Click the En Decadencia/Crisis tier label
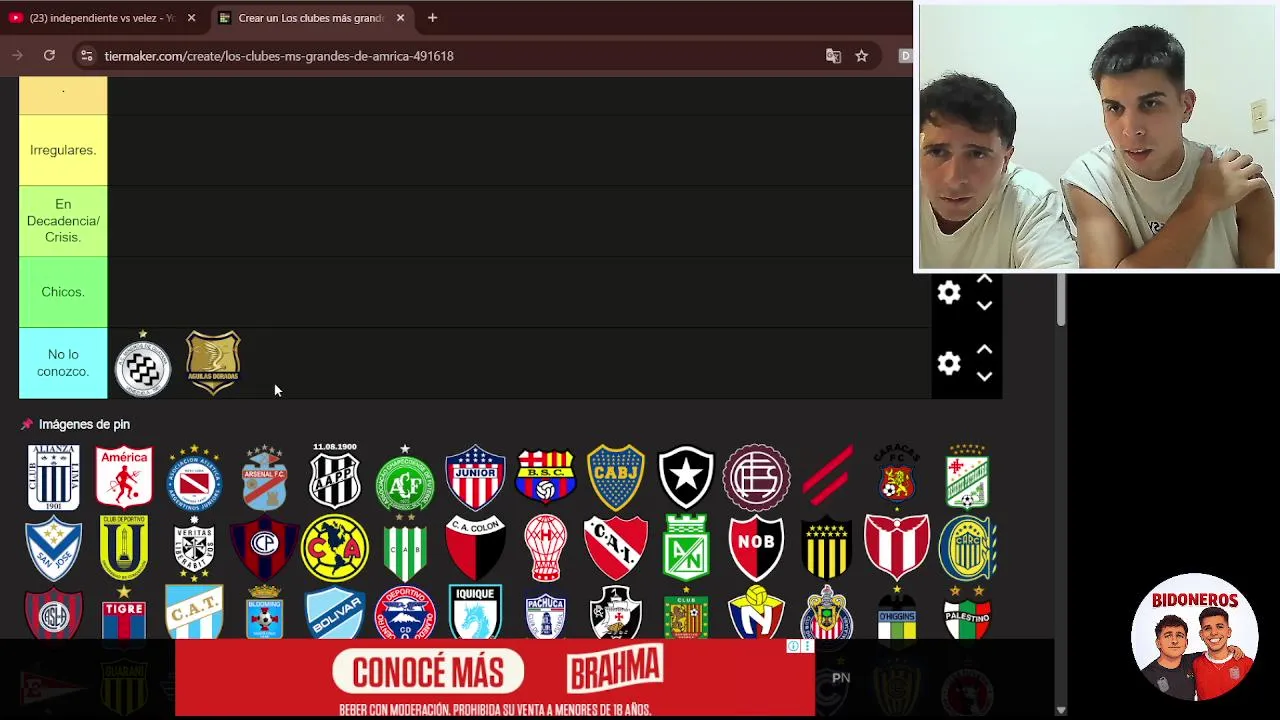Screen dimensions: 1280x720 [x=63, y=221]
